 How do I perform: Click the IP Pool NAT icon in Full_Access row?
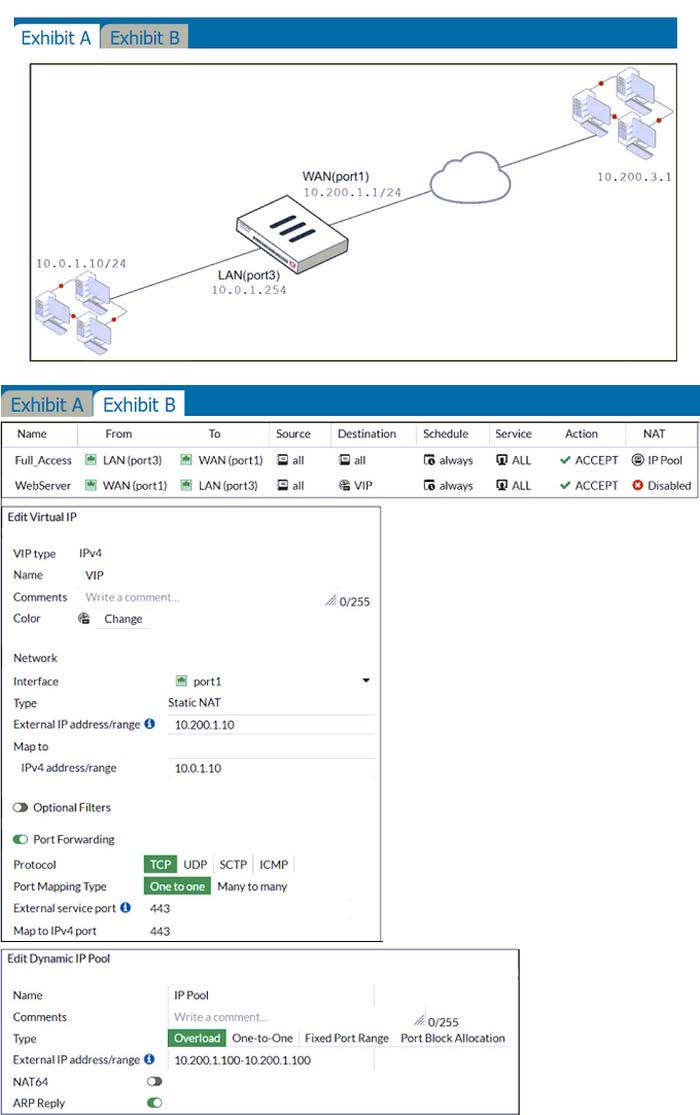(638, 461)
